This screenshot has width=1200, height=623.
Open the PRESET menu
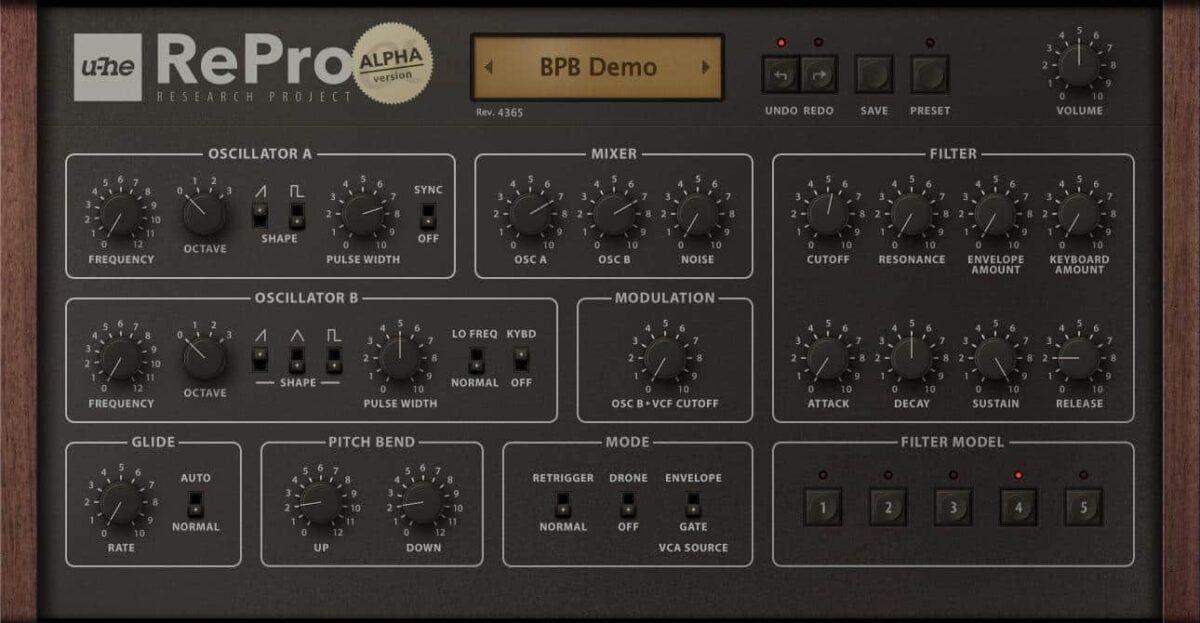coord(929,74)
